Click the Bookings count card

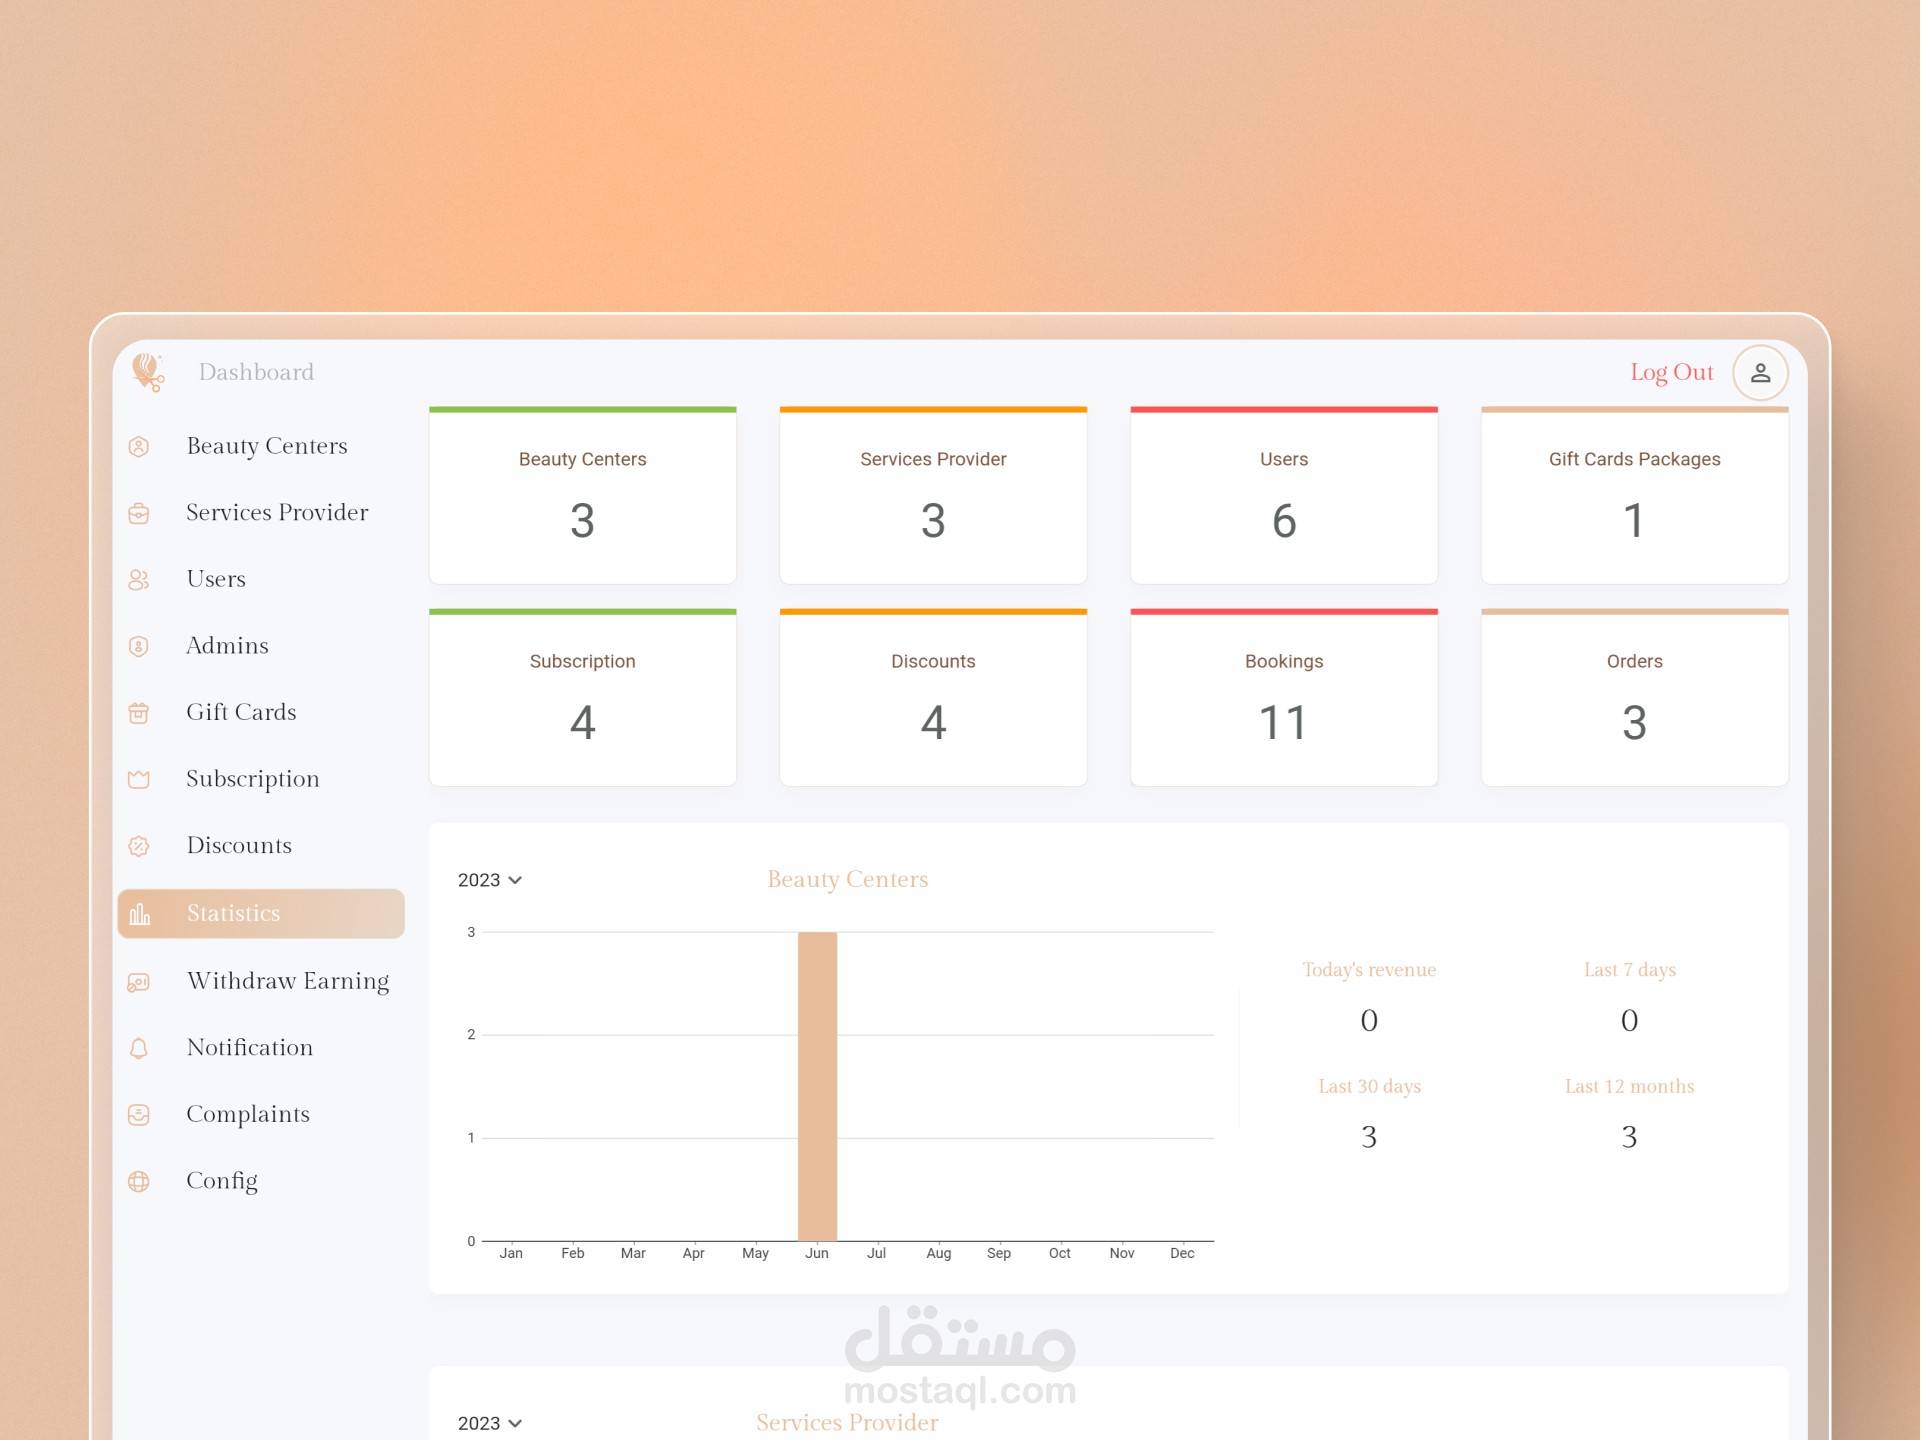click(x=1283, y=699)
